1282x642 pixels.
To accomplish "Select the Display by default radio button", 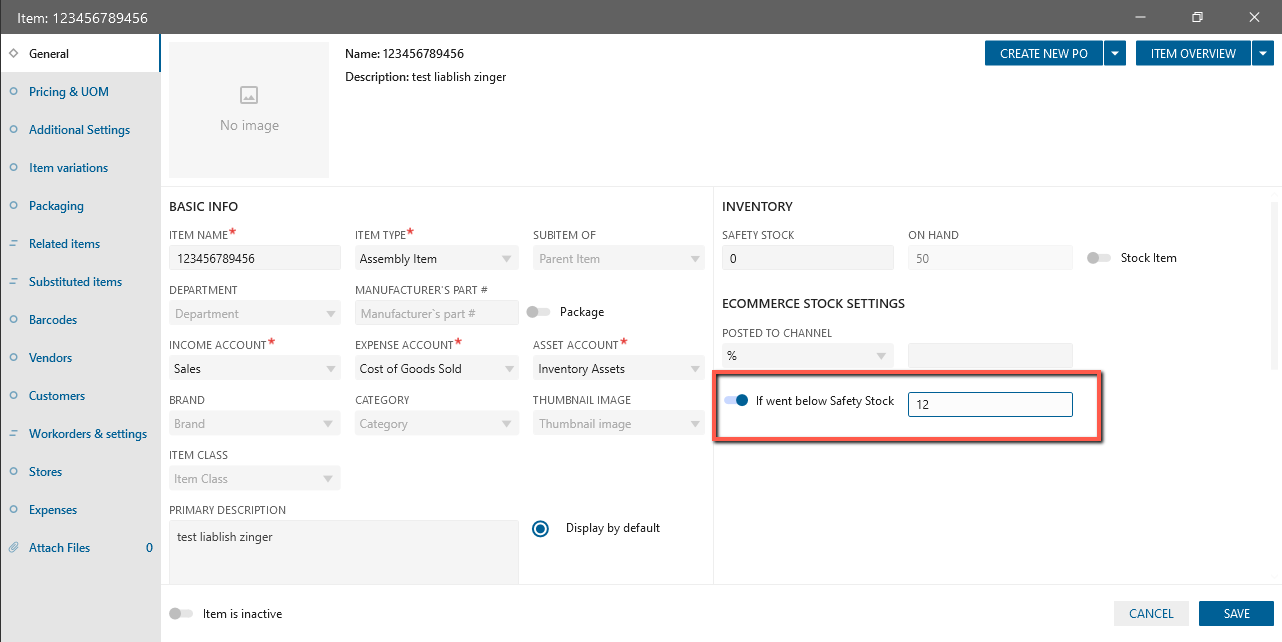I will click(x=541, y=529).
